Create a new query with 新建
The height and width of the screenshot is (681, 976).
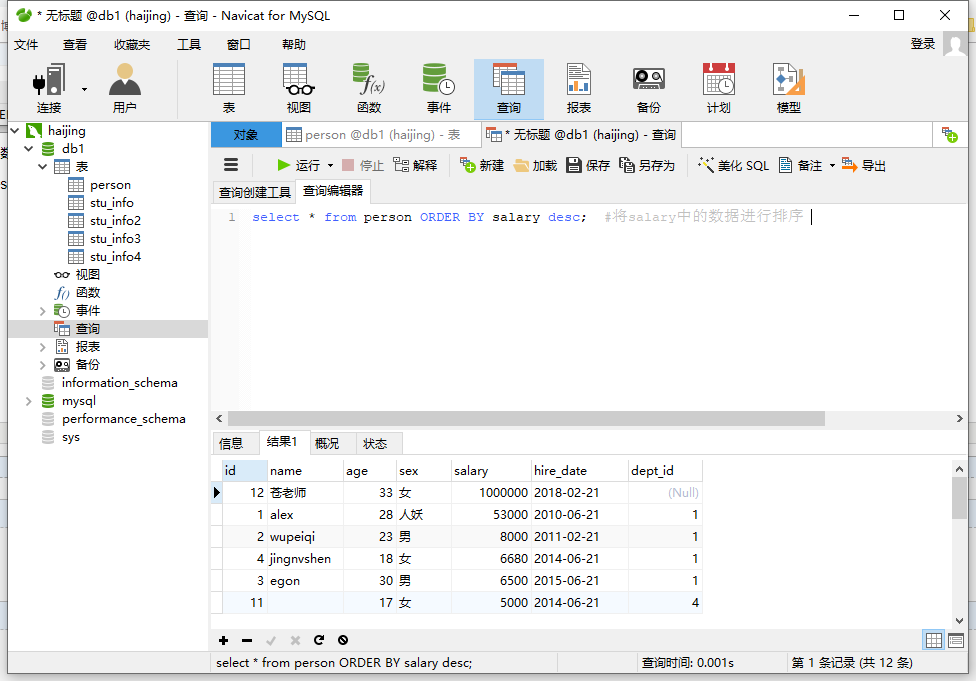pyautogui.click(x=482, y=165)
